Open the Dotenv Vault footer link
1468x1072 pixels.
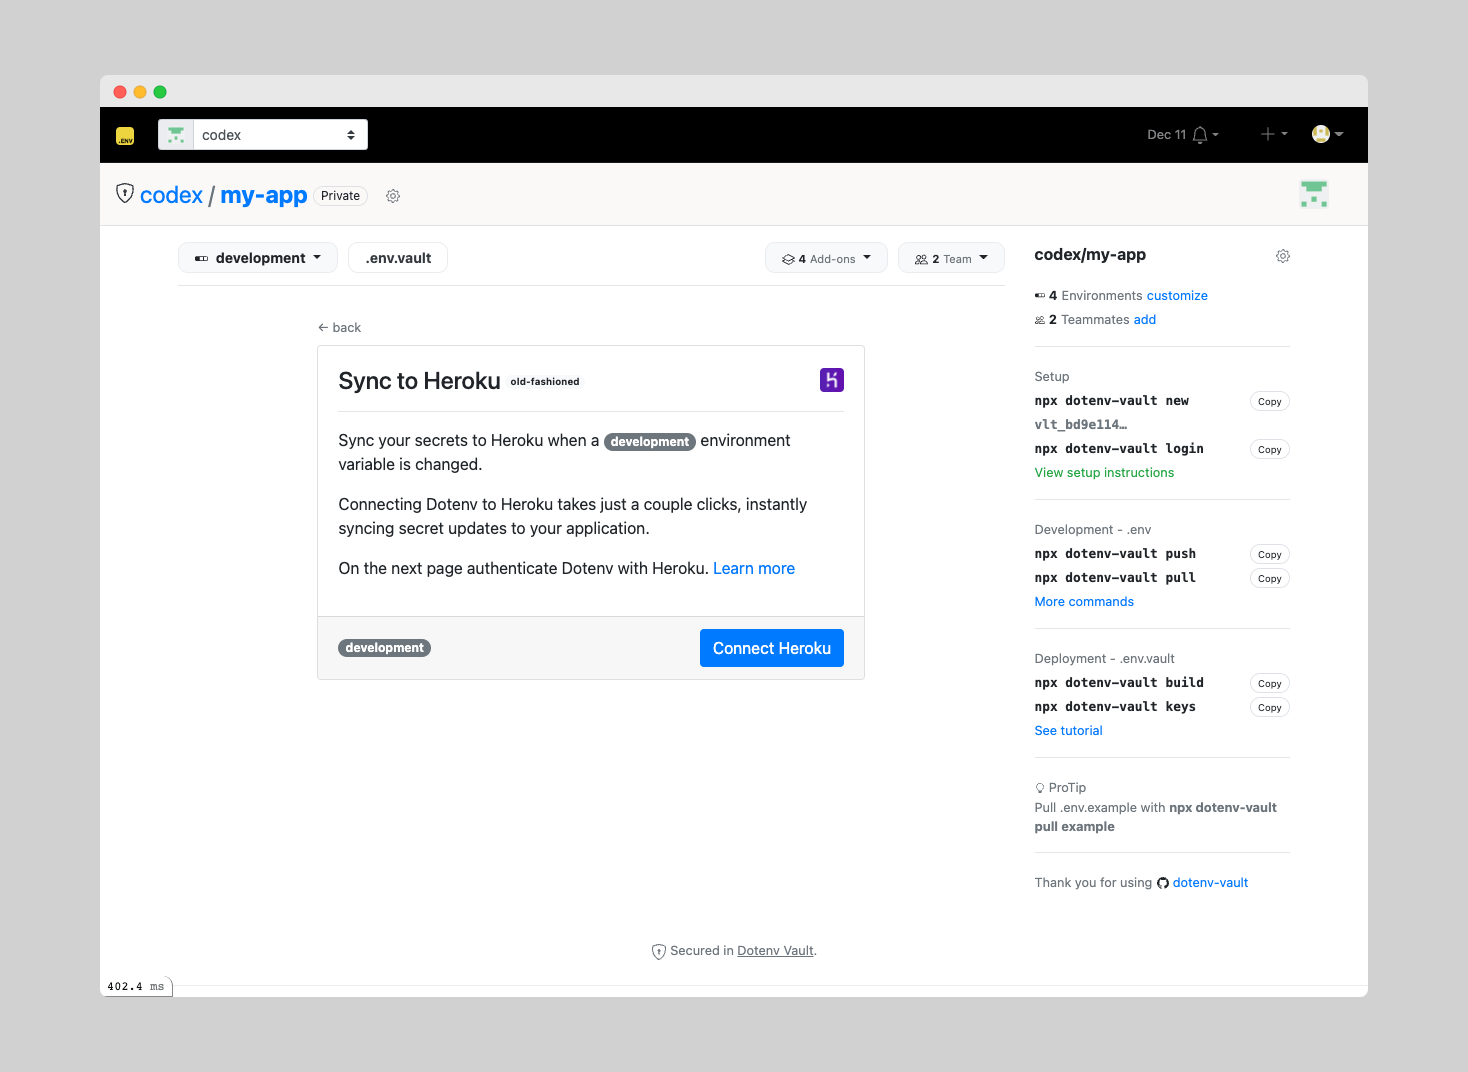[775, 951]
